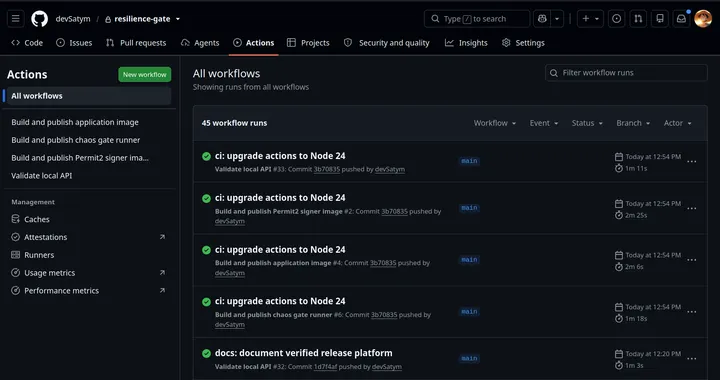Switch to the Agents tab
Image resolution: width=720 pixels, height=380 pixels.
click(x=200, y=43)
